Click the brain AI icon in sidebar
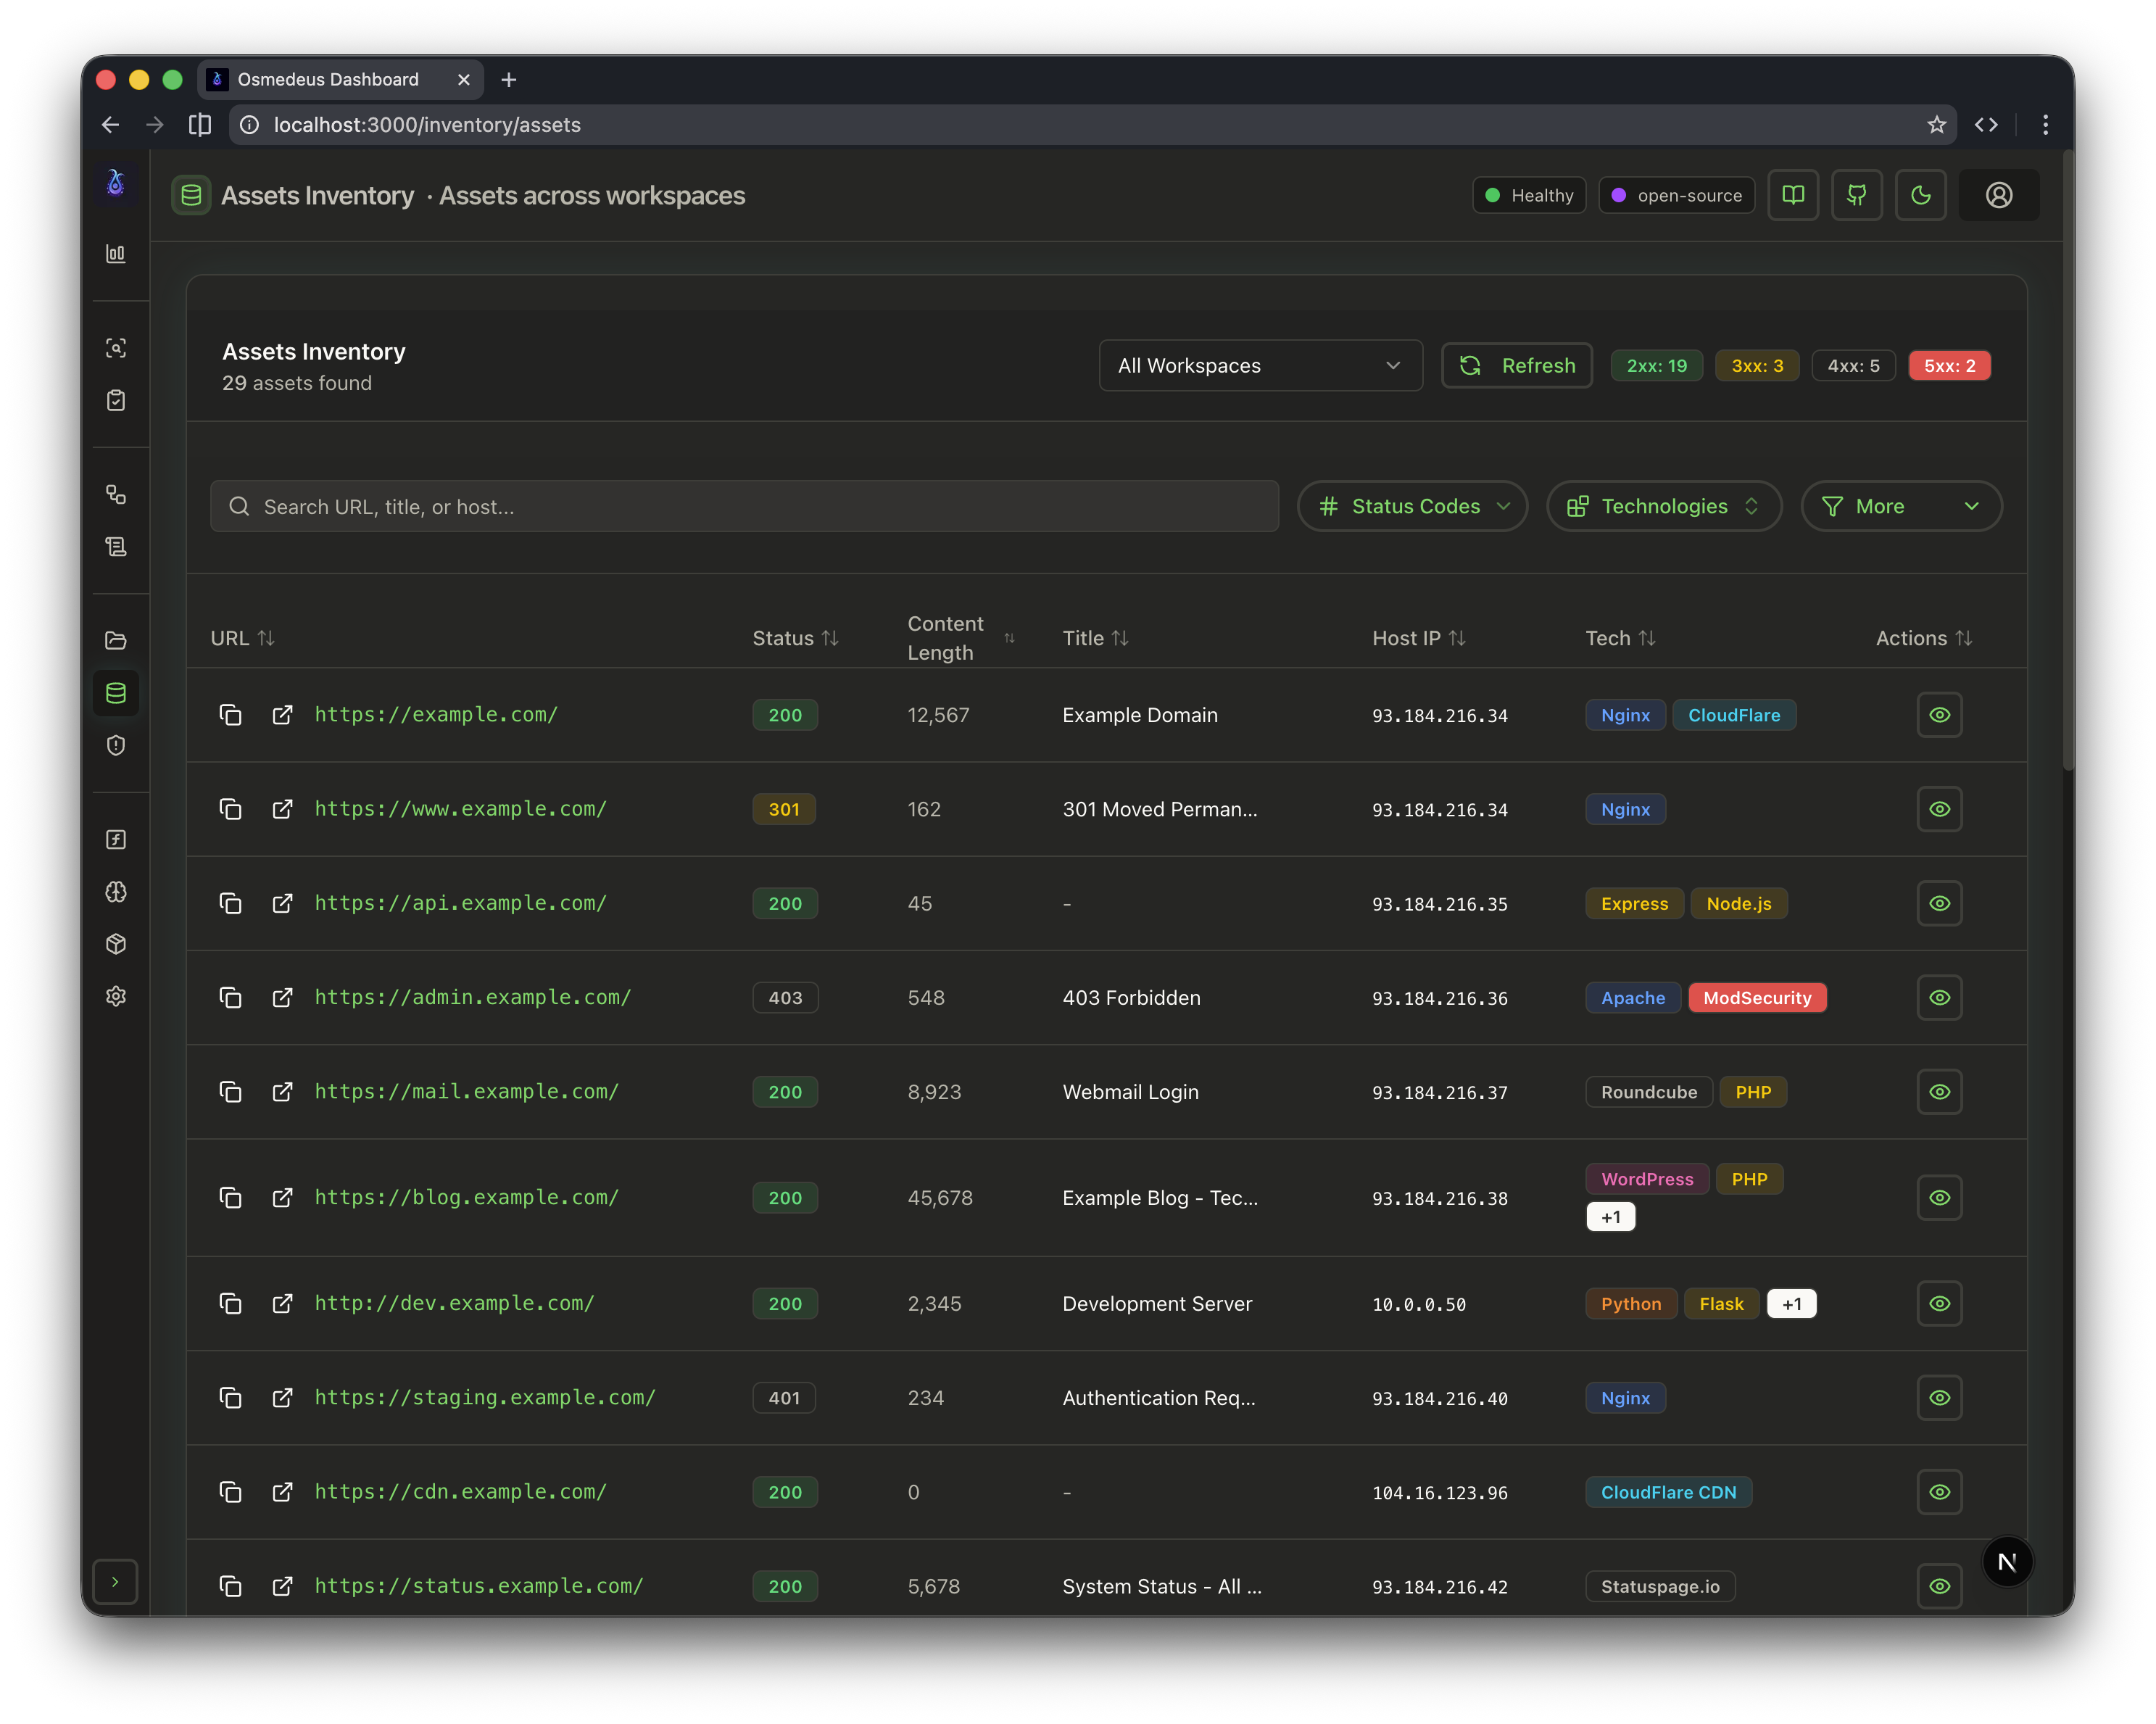 coord(117,892)
